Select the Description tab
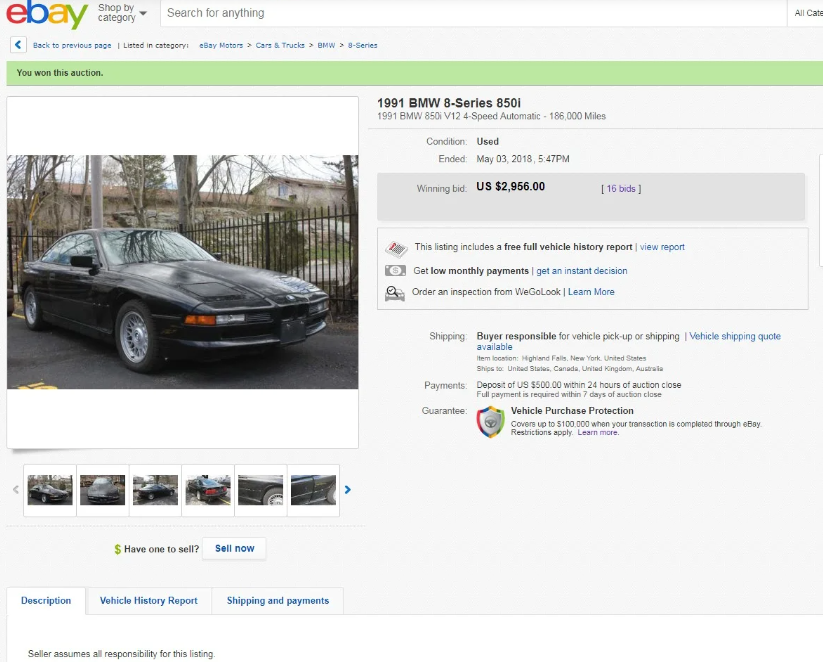Viewport: 823px width, 662px height. point(46,601)
